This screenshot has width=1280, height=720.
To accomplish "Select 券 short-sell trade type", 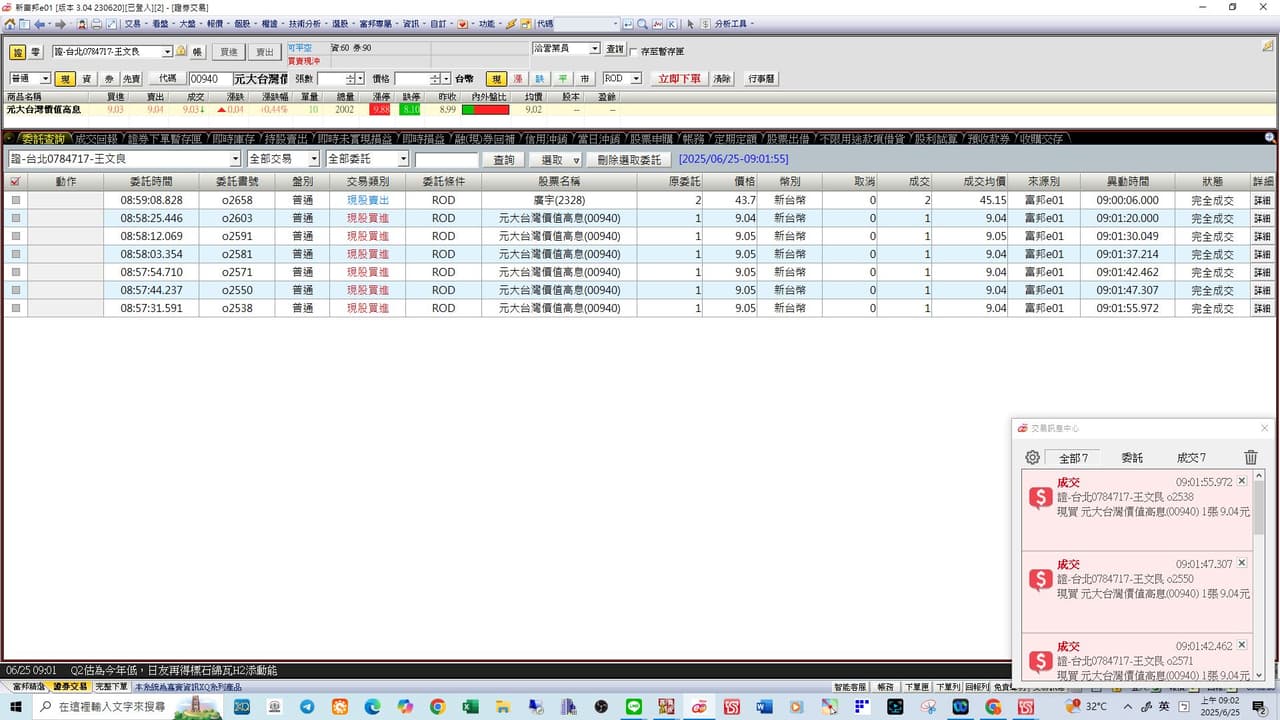I will [x=109, y=79].
